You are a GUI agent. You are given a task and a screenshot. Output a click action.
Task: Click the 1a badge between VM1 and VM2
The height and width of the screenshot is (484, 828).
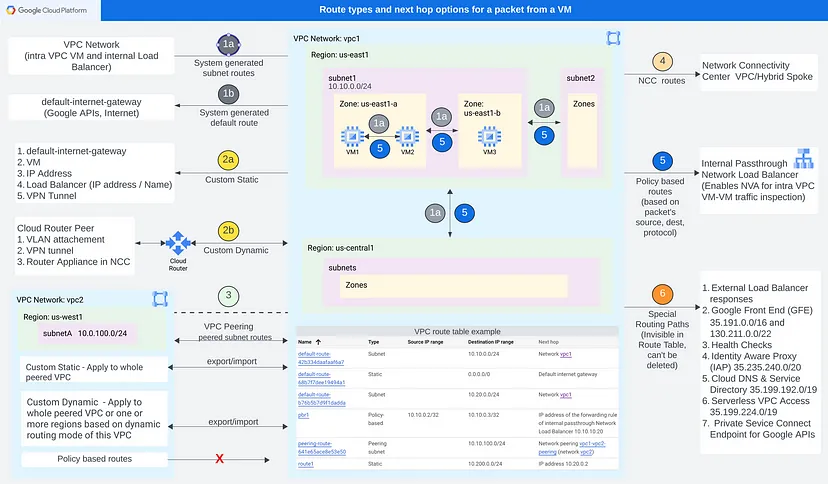(x=379, y=124)
